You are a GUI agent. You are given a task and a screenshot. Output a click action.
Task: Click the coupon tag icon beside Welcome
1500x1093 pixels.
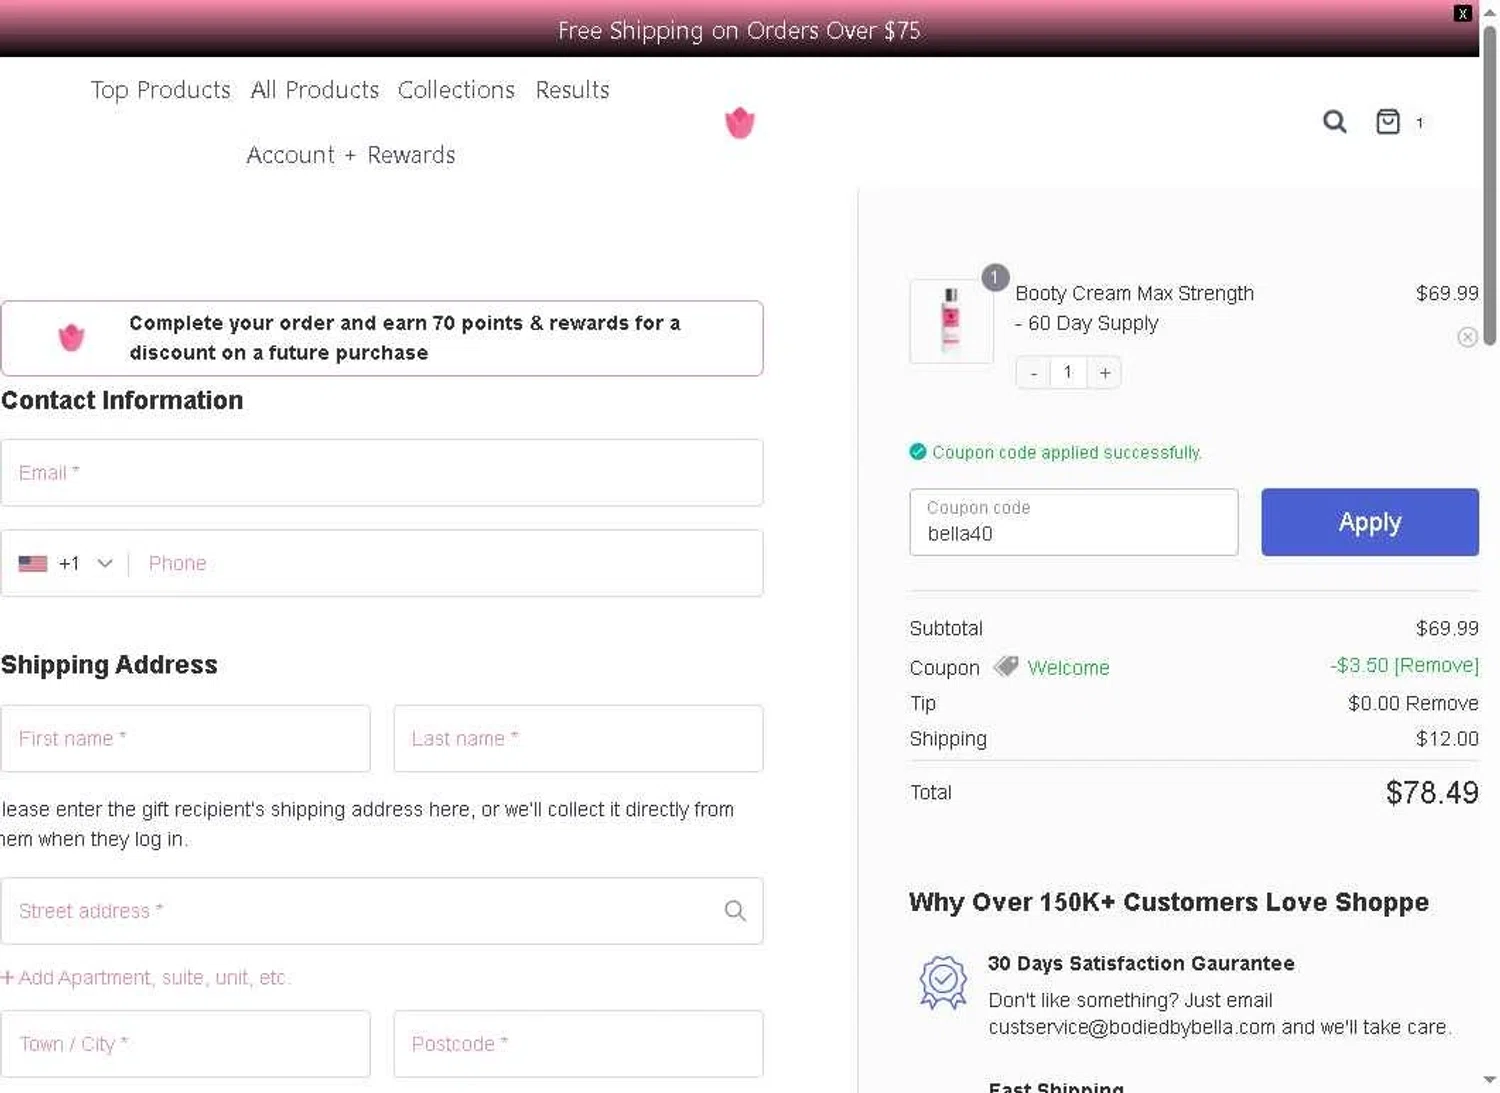tap(1006, 666)
